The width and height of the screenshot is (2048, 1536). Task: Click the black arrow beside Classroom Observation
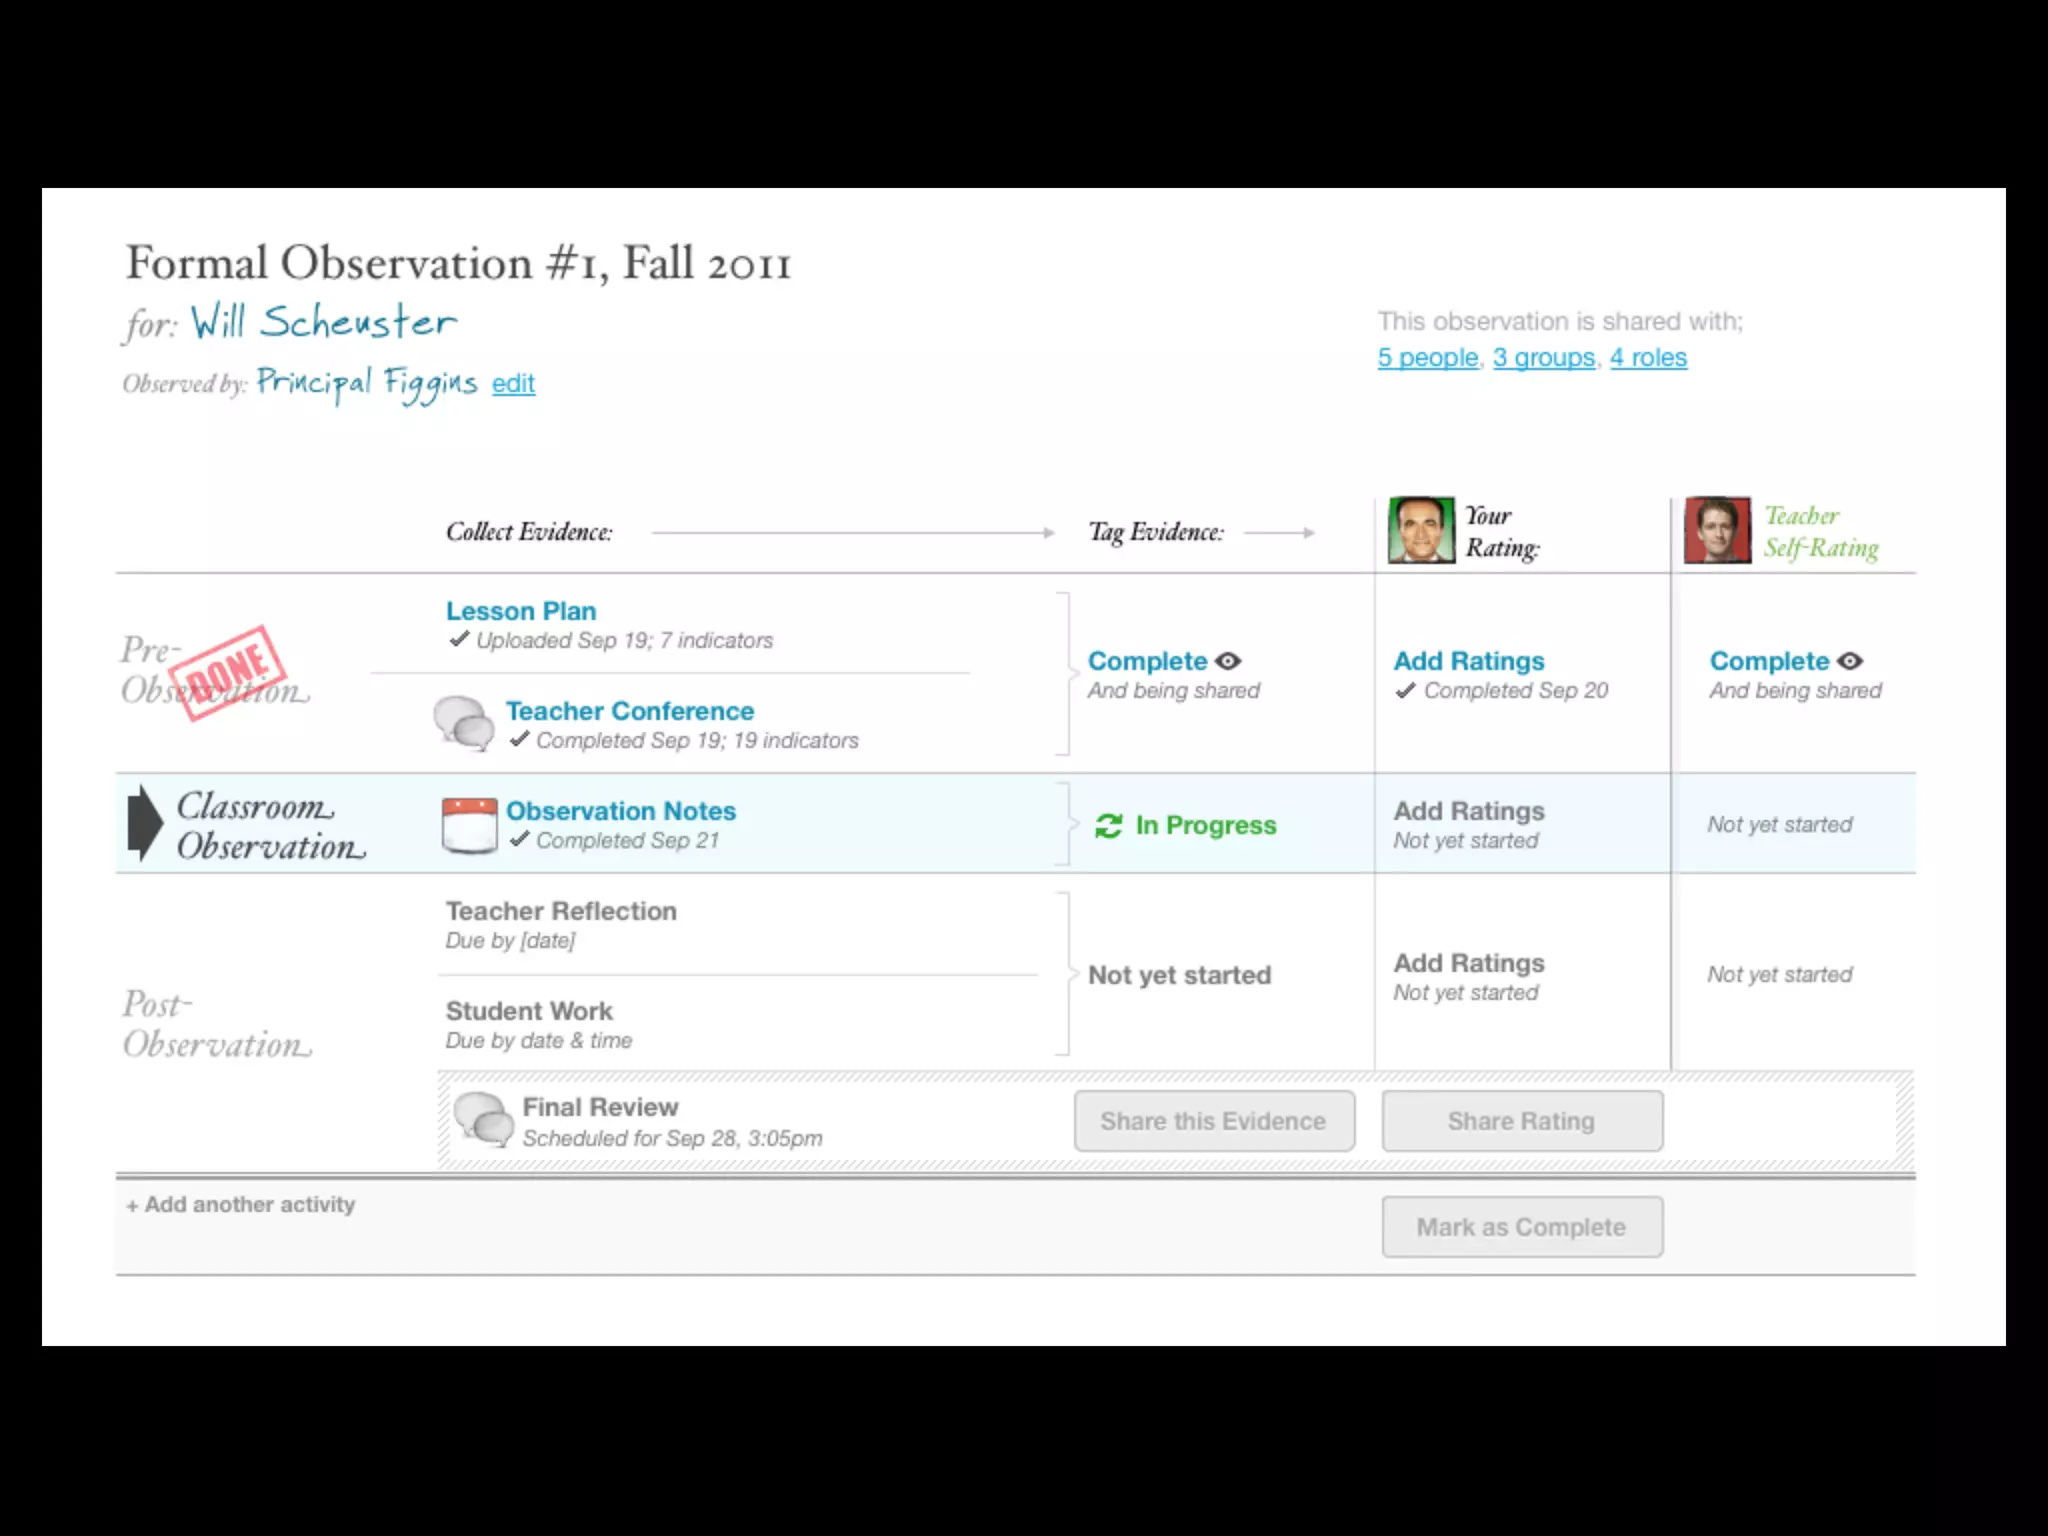[x=145, y=823]
